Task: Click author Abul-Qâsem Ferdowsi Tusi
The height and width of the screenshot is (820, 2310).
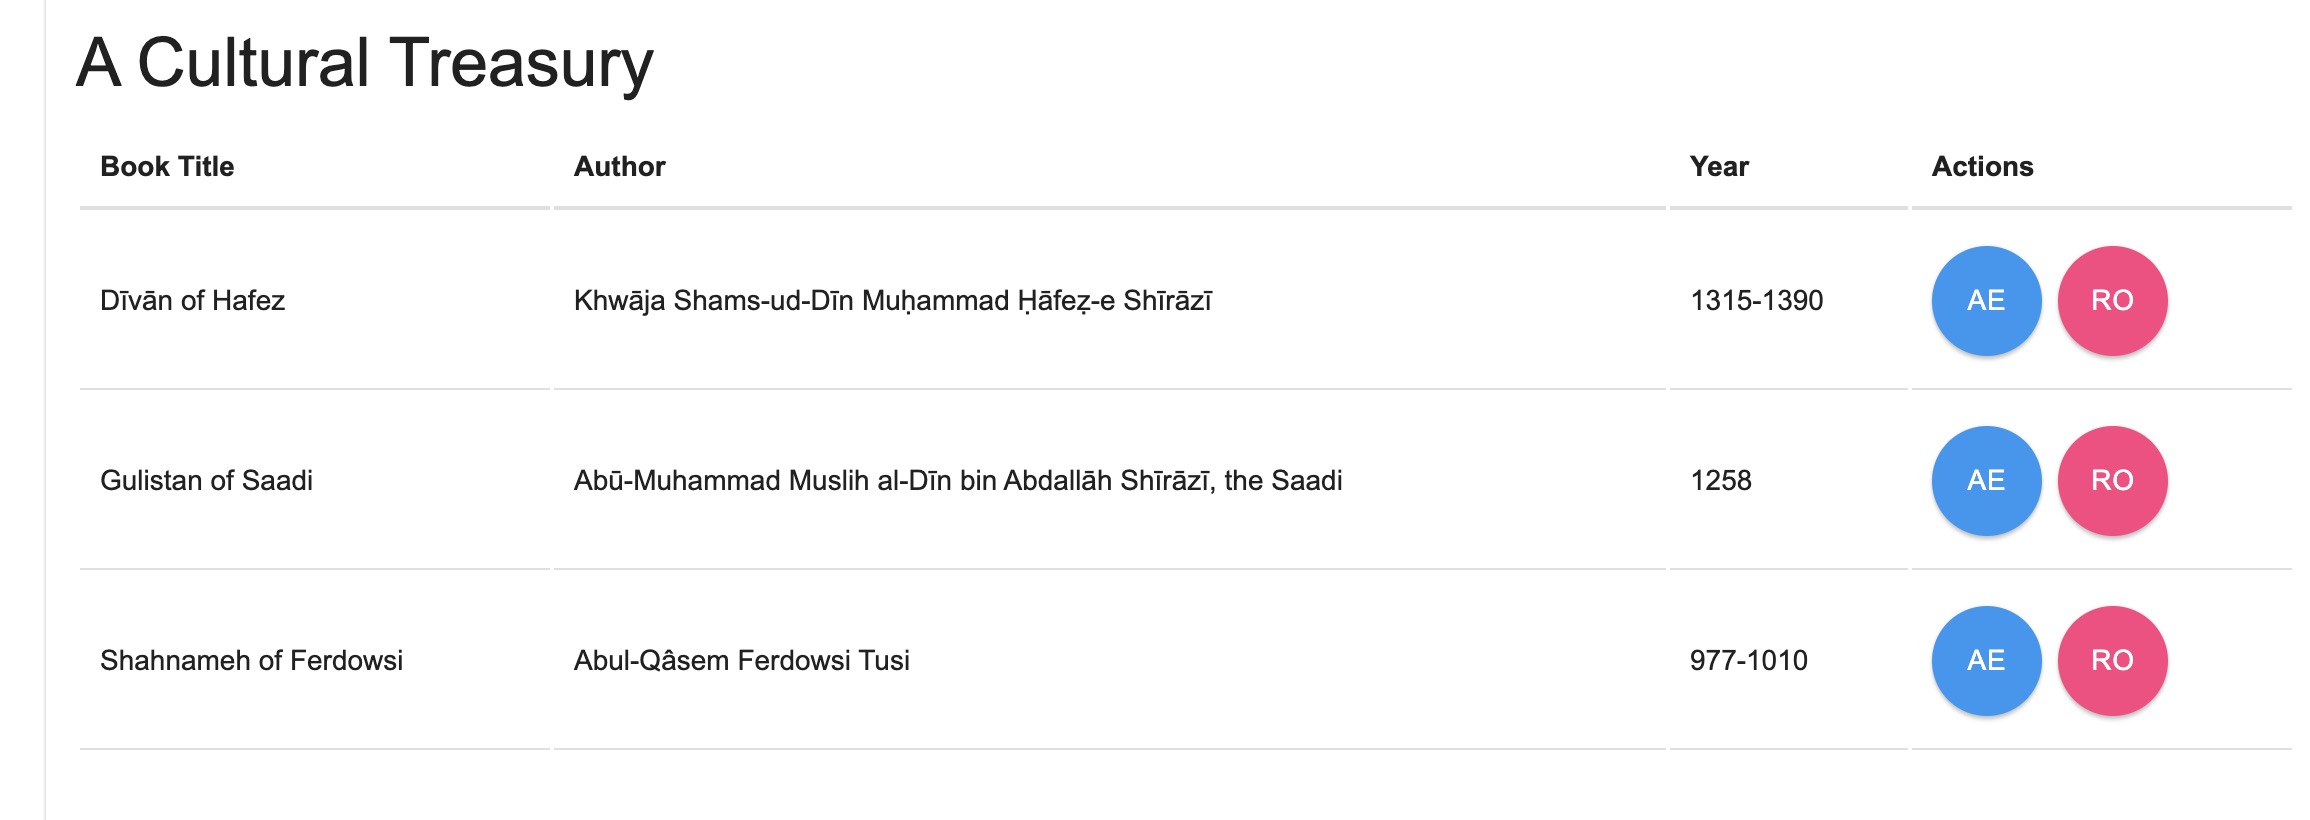Action: [x=742, y=660]
